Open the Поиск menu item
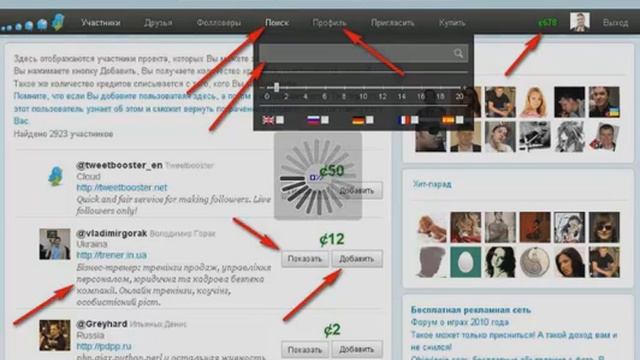This screenshot has width=640, height=360. (x=277, y=23)
